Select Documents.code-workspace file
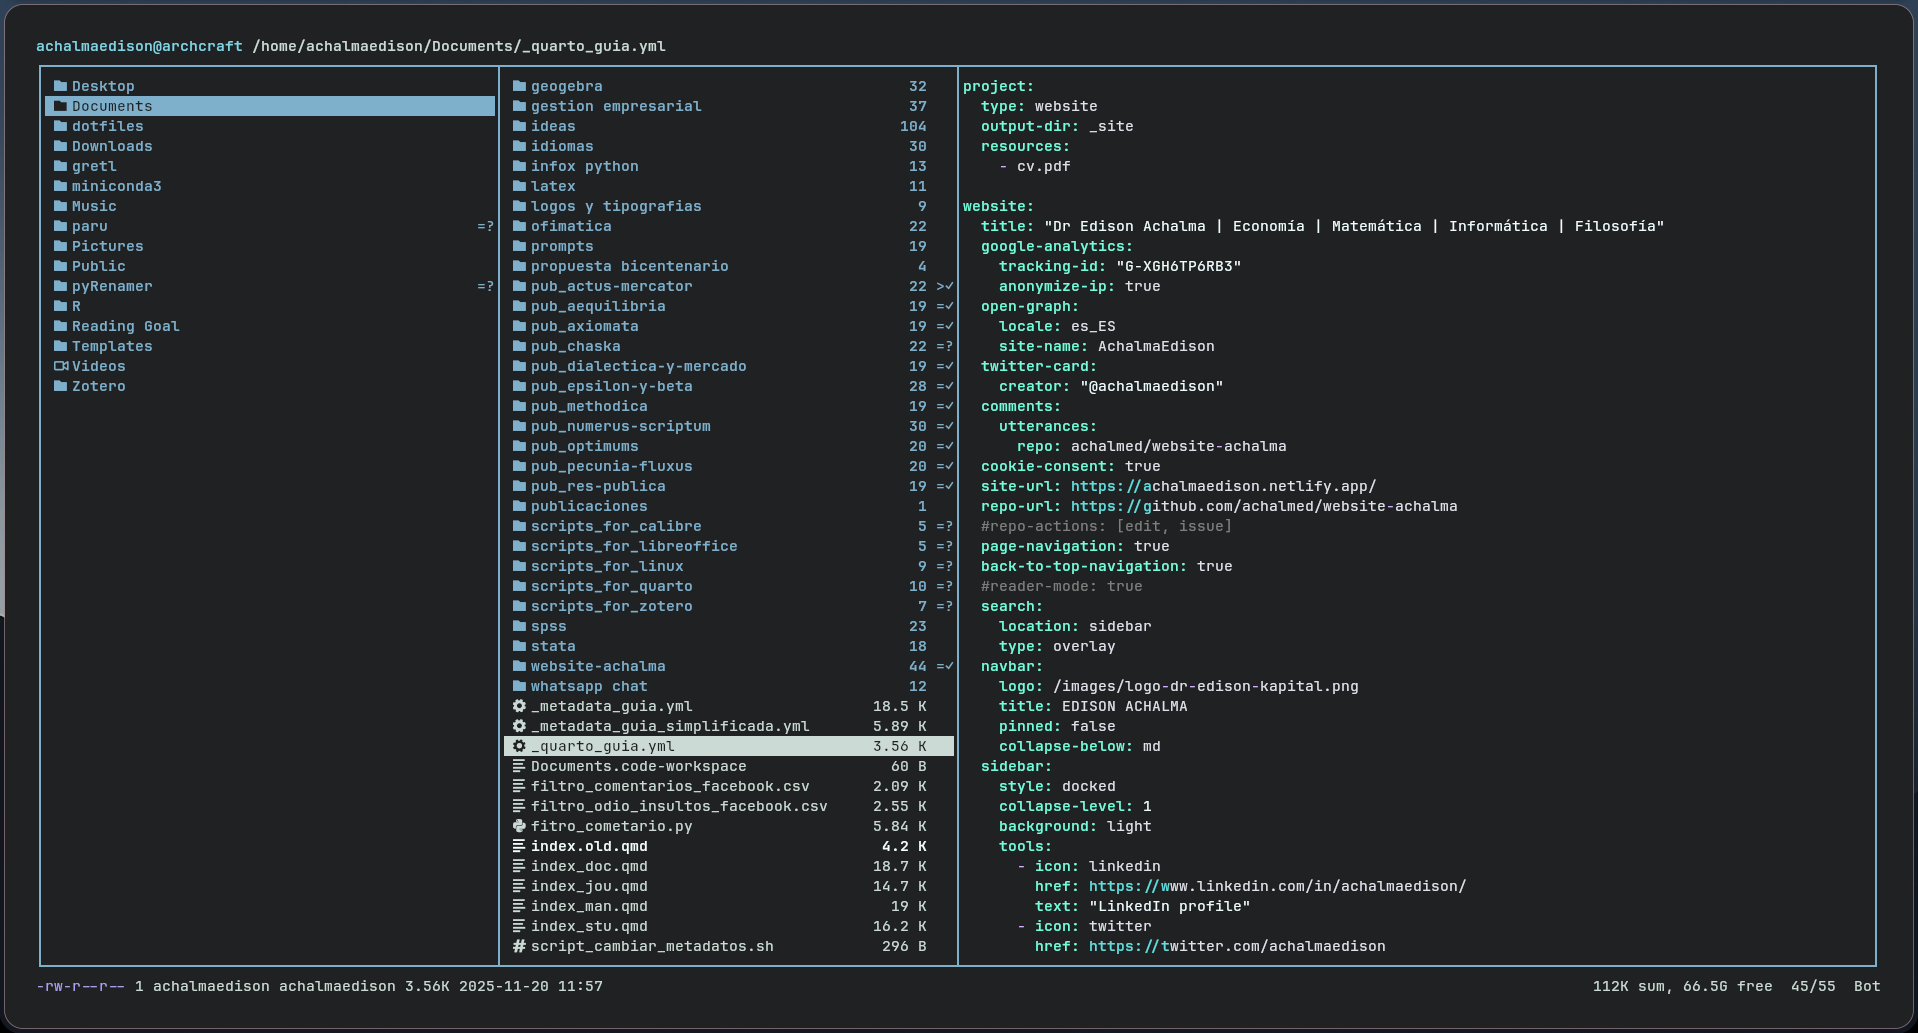This screenshot has height=1033, width=1918. [638, 766]
